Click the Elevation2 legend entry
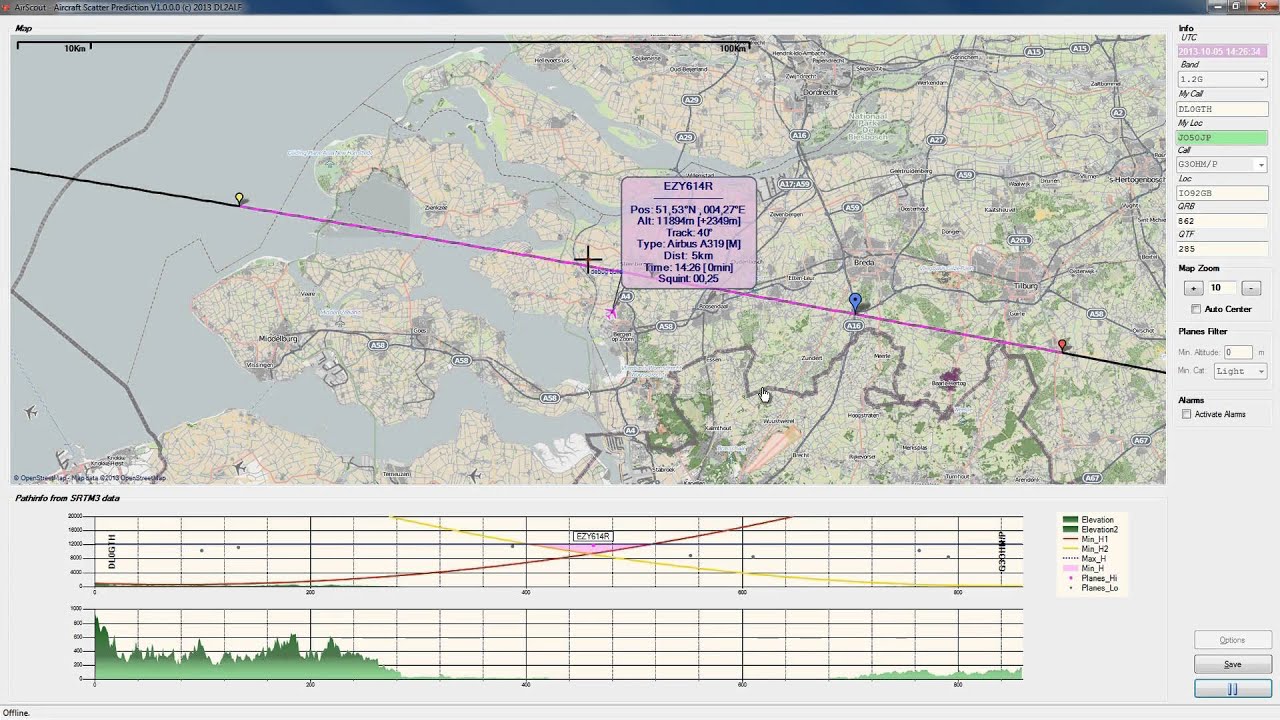Screen dimensions: 1280x720 tap(1090, 530)
